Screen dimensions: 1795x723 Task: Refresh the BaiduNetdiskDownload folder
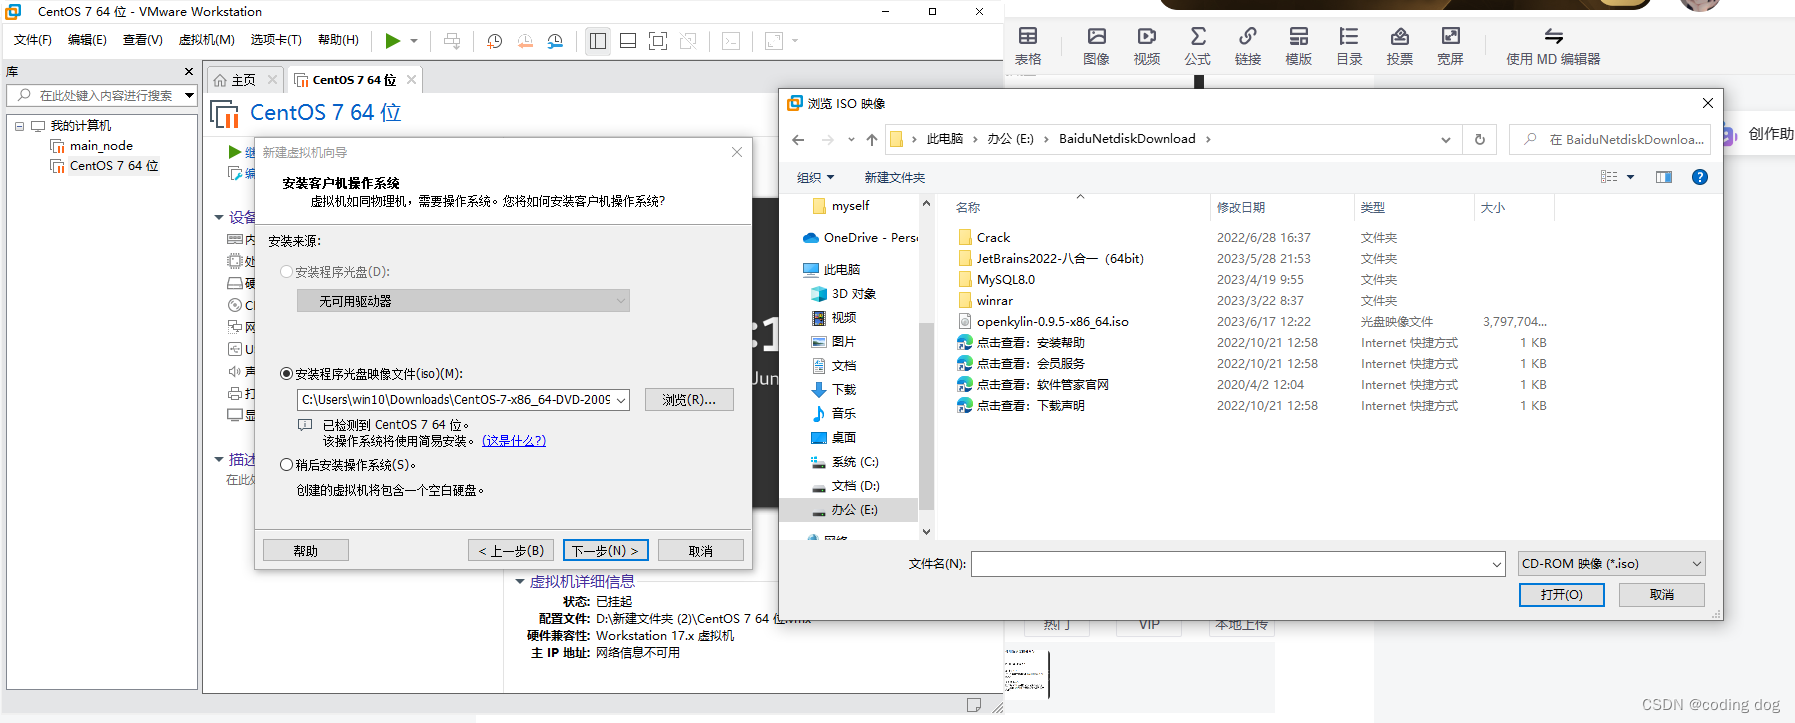(1480, 140)
